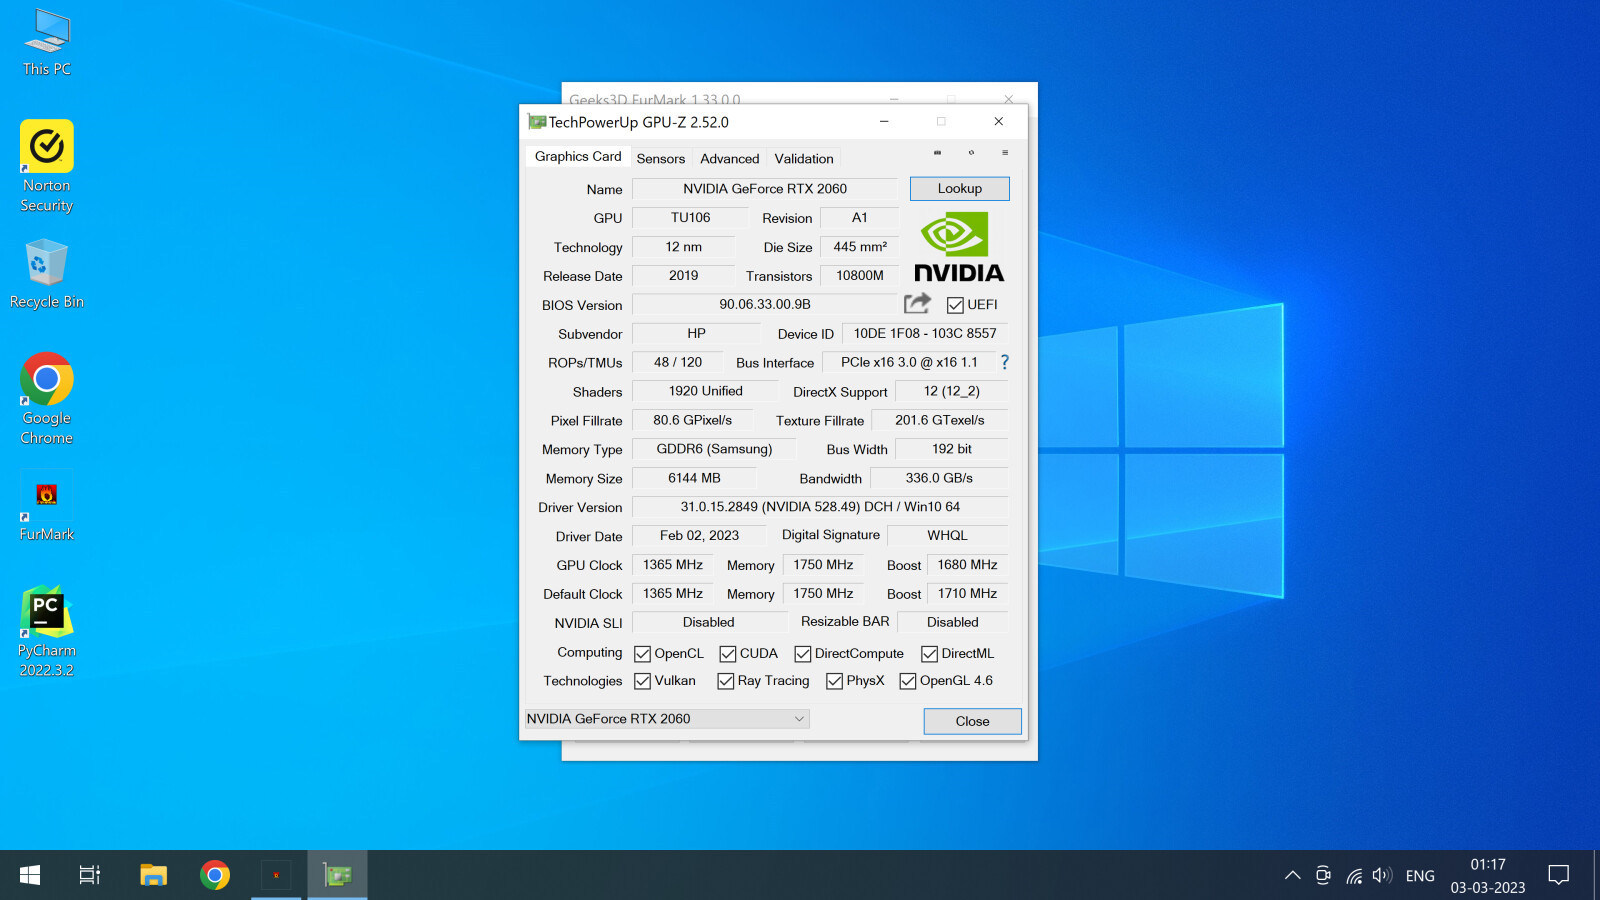
Task: Minimize the GPU-Z window
Action: tap(884, 122)
